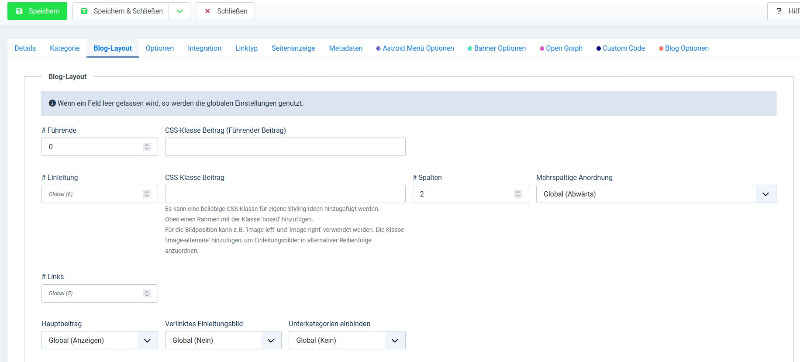Image resolution: width=800 pixels, height=362 pixels.
Task: Open the Banner Optionen tab
Action: coord(496,48)
